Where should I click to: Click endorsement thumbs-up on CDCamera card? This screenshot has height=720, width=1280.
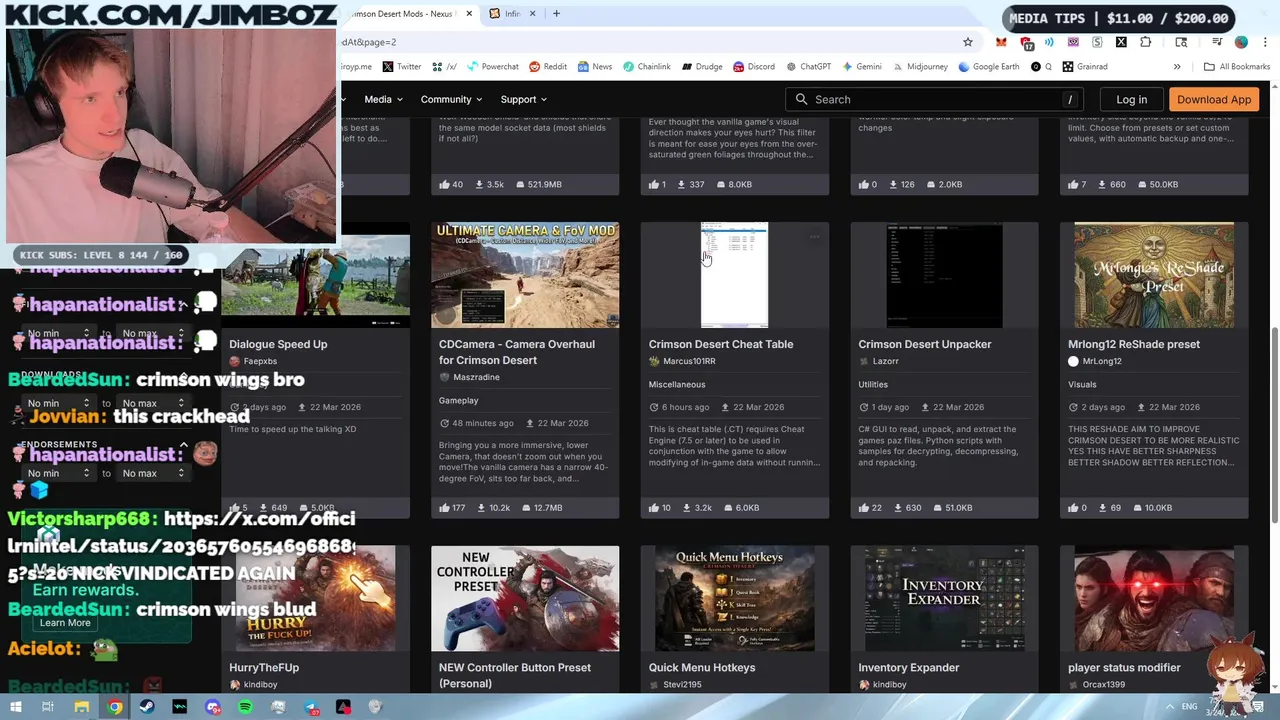pyautogui.click(x=444, y=507)
